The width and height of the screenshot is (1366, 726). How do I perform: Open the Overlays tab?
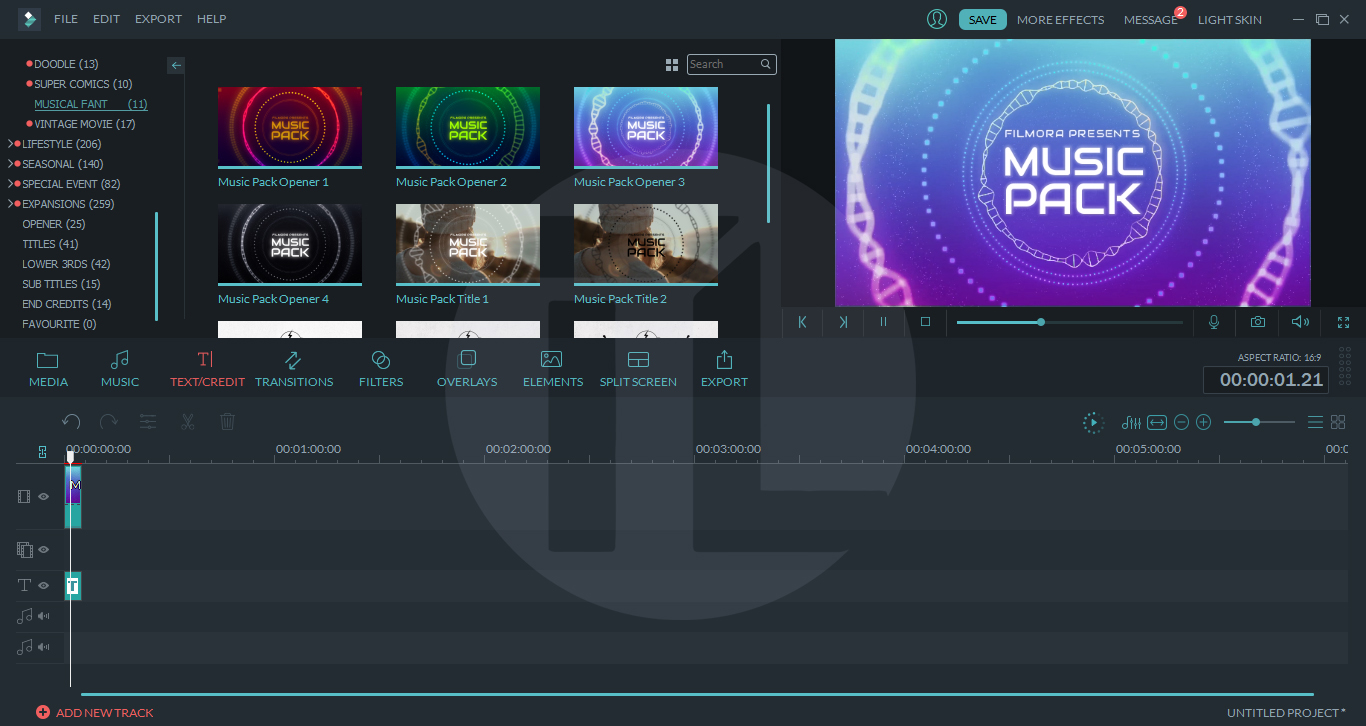(x=467, y=369)
